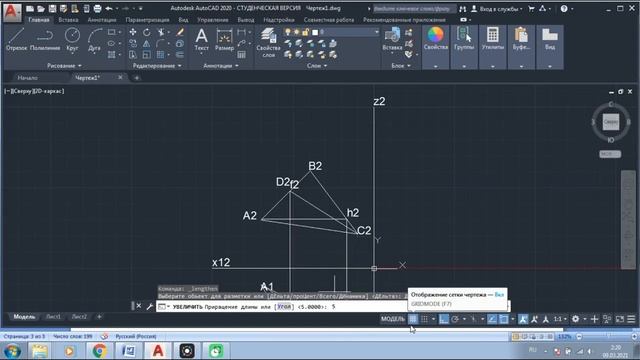640x360 pixels.
Task: Click the Word zoom slider in background window
Action: 607,337
